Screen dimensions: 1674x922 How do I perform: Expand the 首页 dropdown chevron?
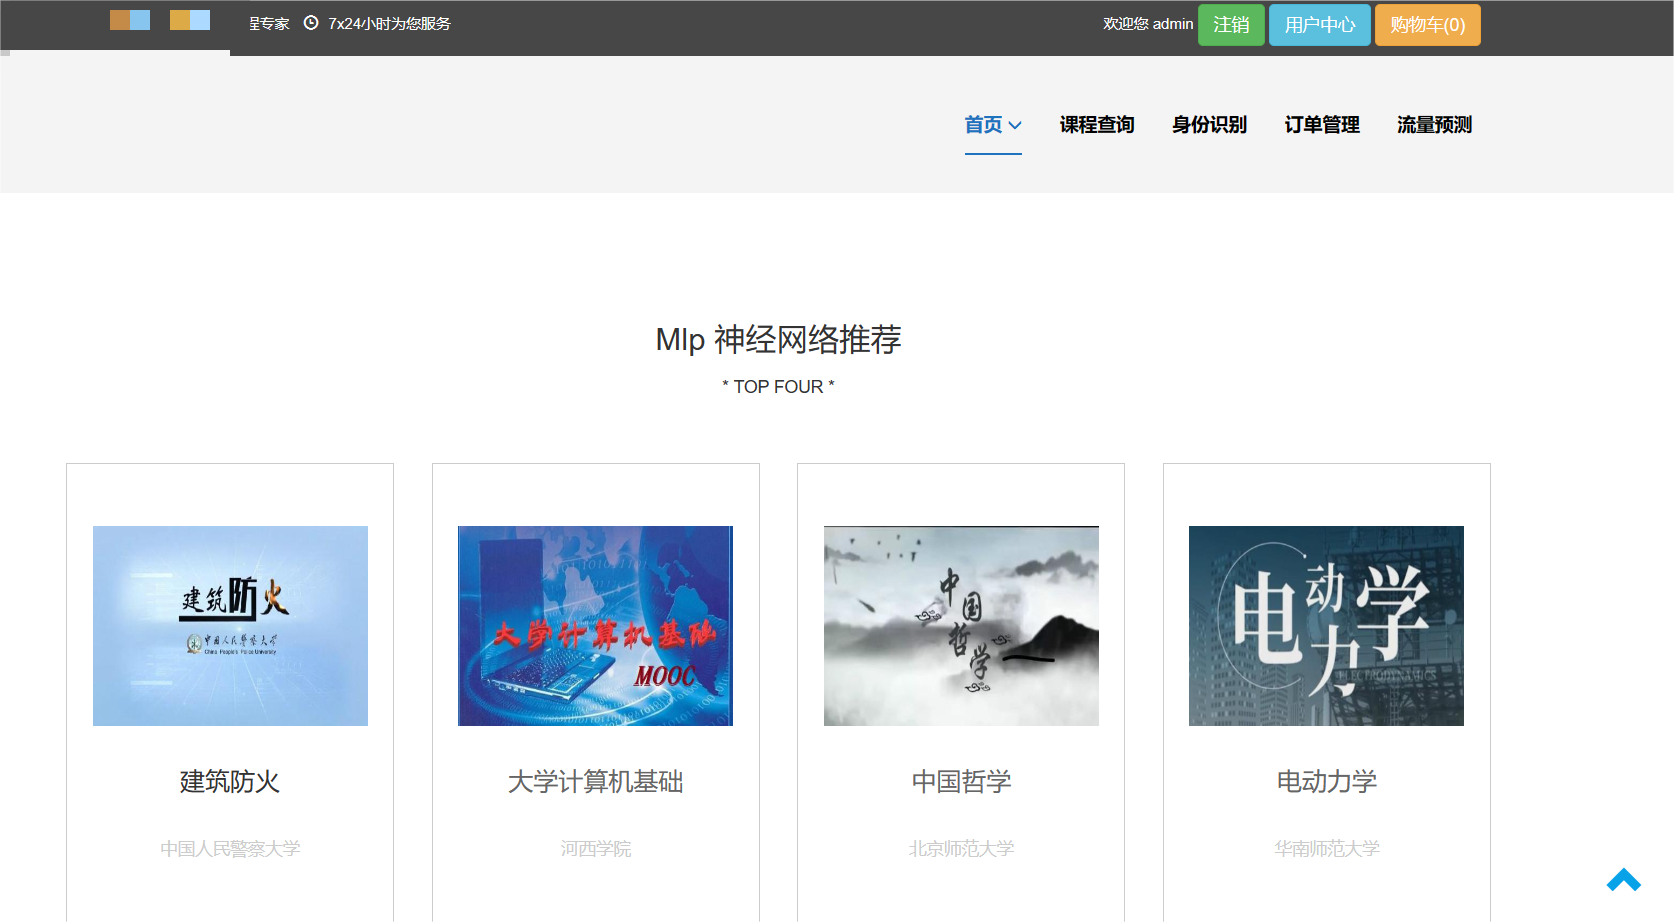pos(1015,126)
